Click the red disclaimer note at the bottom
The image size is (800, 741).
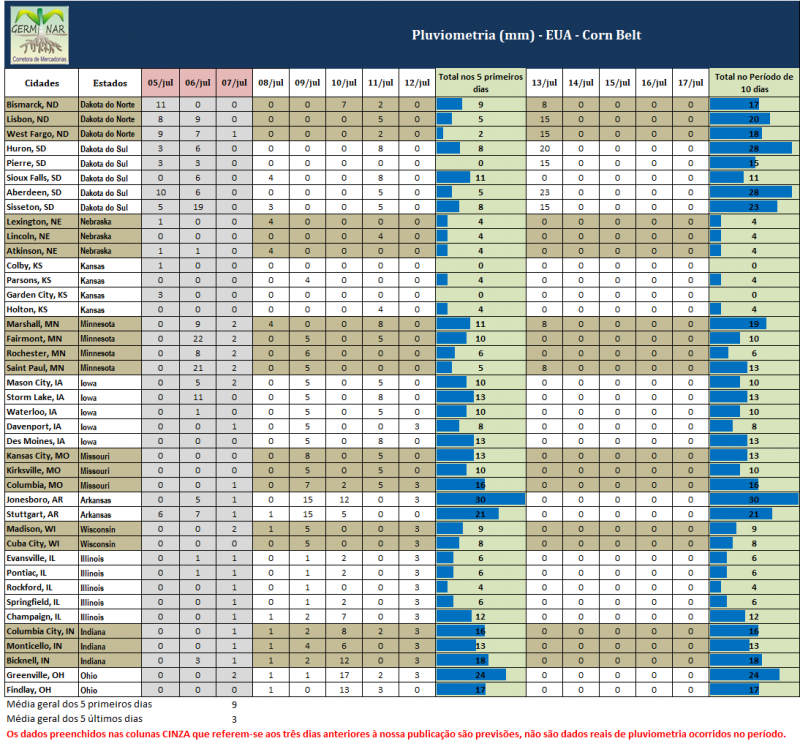point(395,733)
